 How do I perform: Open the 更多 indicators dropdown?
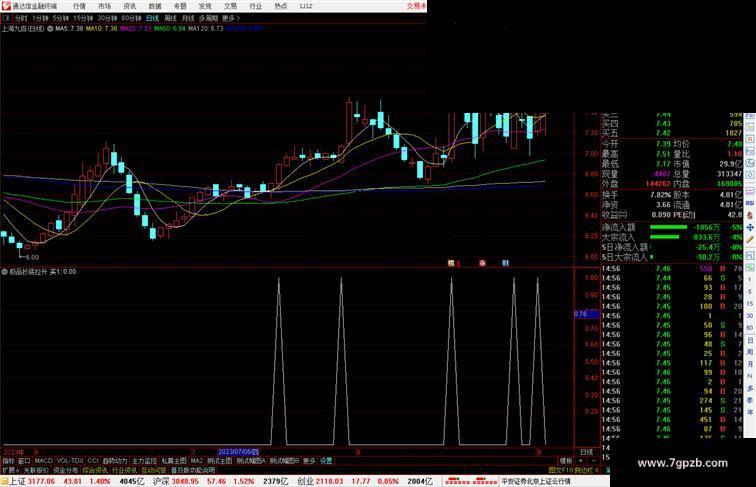point(309,461)
